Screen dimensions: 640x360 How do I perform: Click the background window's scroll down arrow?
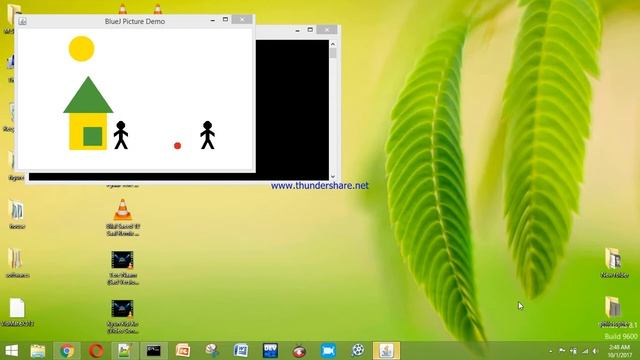coord(333,177)
